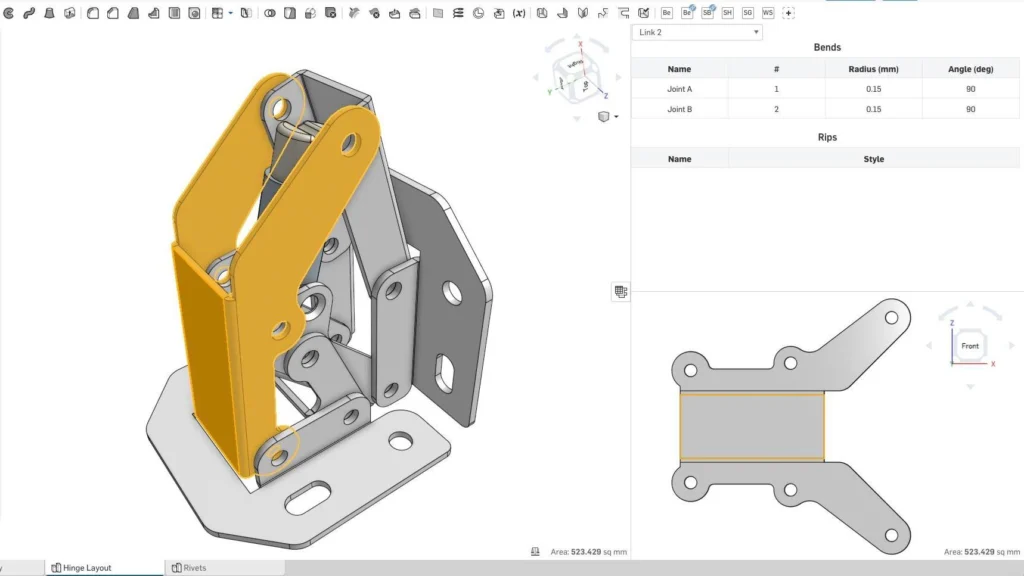Click the SH custom feature icon
The width and height of the screenshot is (1024, 576).
(x=727, y=13)
